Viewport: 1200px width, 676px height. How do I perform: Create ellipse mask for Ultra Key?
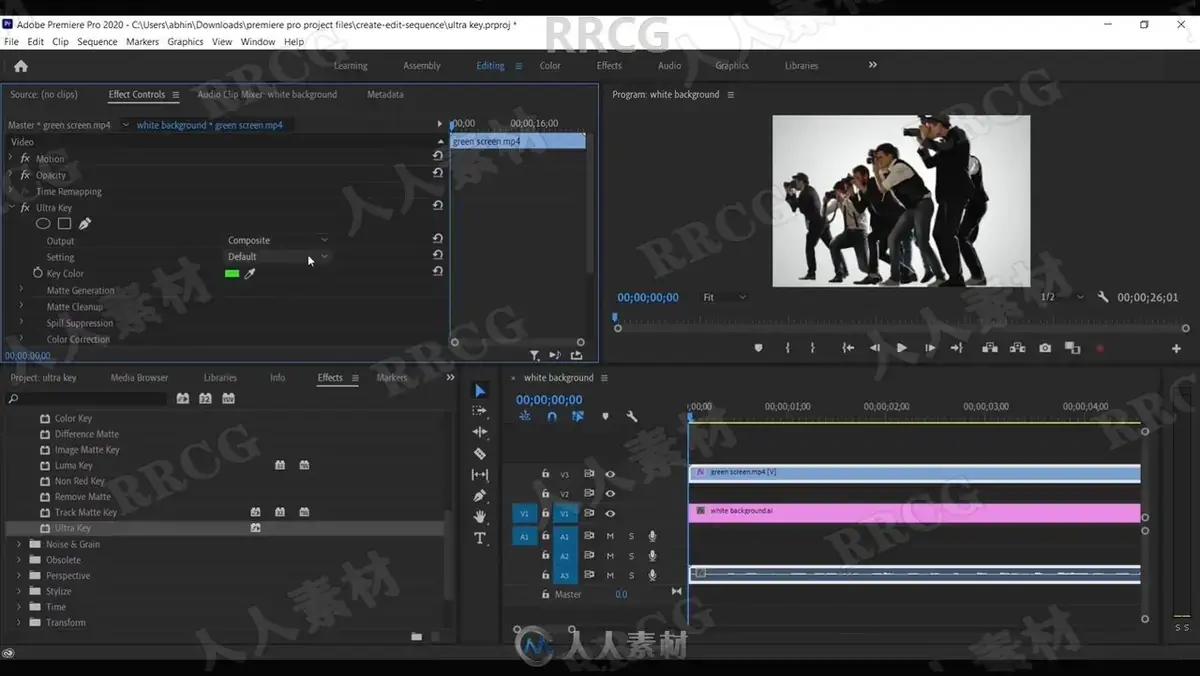click(43, 224)
